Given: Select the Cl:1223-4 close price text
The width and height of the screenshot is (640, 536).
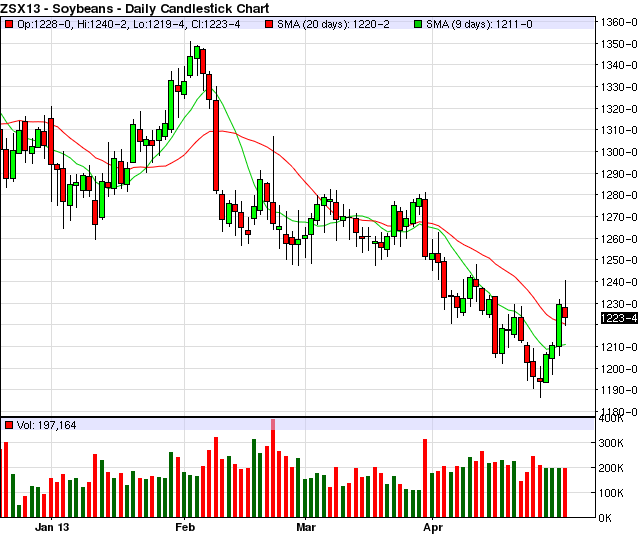Looking at the screenshot, I should pyautogui.click(x=216, y=24).
